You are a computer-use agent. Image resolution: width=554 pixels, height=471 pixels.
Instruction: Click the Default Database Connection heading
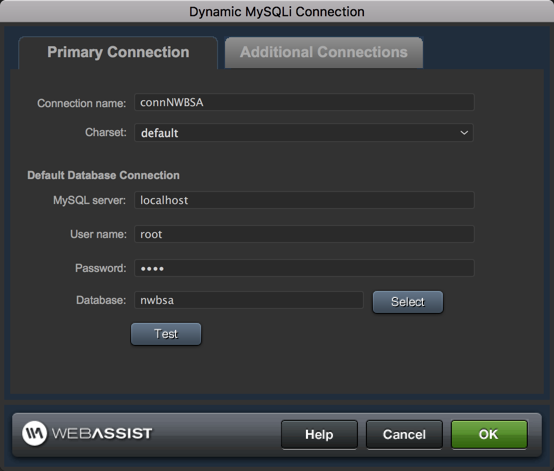pos(104,175)
